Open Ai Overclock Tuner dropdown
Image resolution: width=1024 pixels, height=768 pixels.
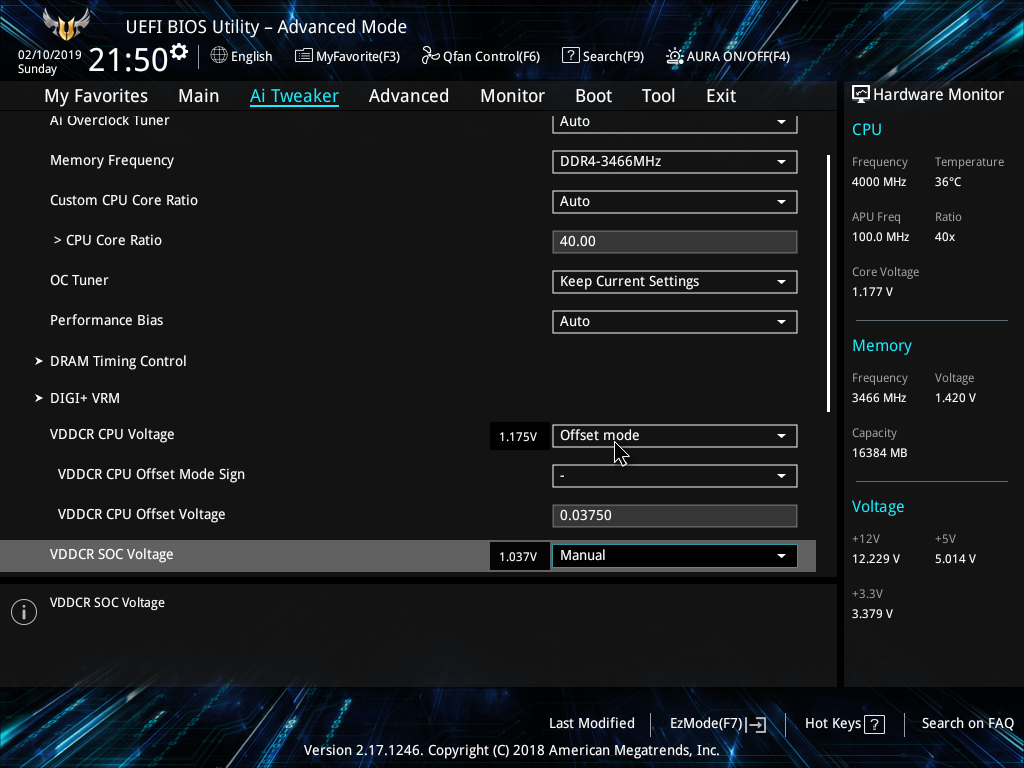pyautogui.click(x=675, y=122)
